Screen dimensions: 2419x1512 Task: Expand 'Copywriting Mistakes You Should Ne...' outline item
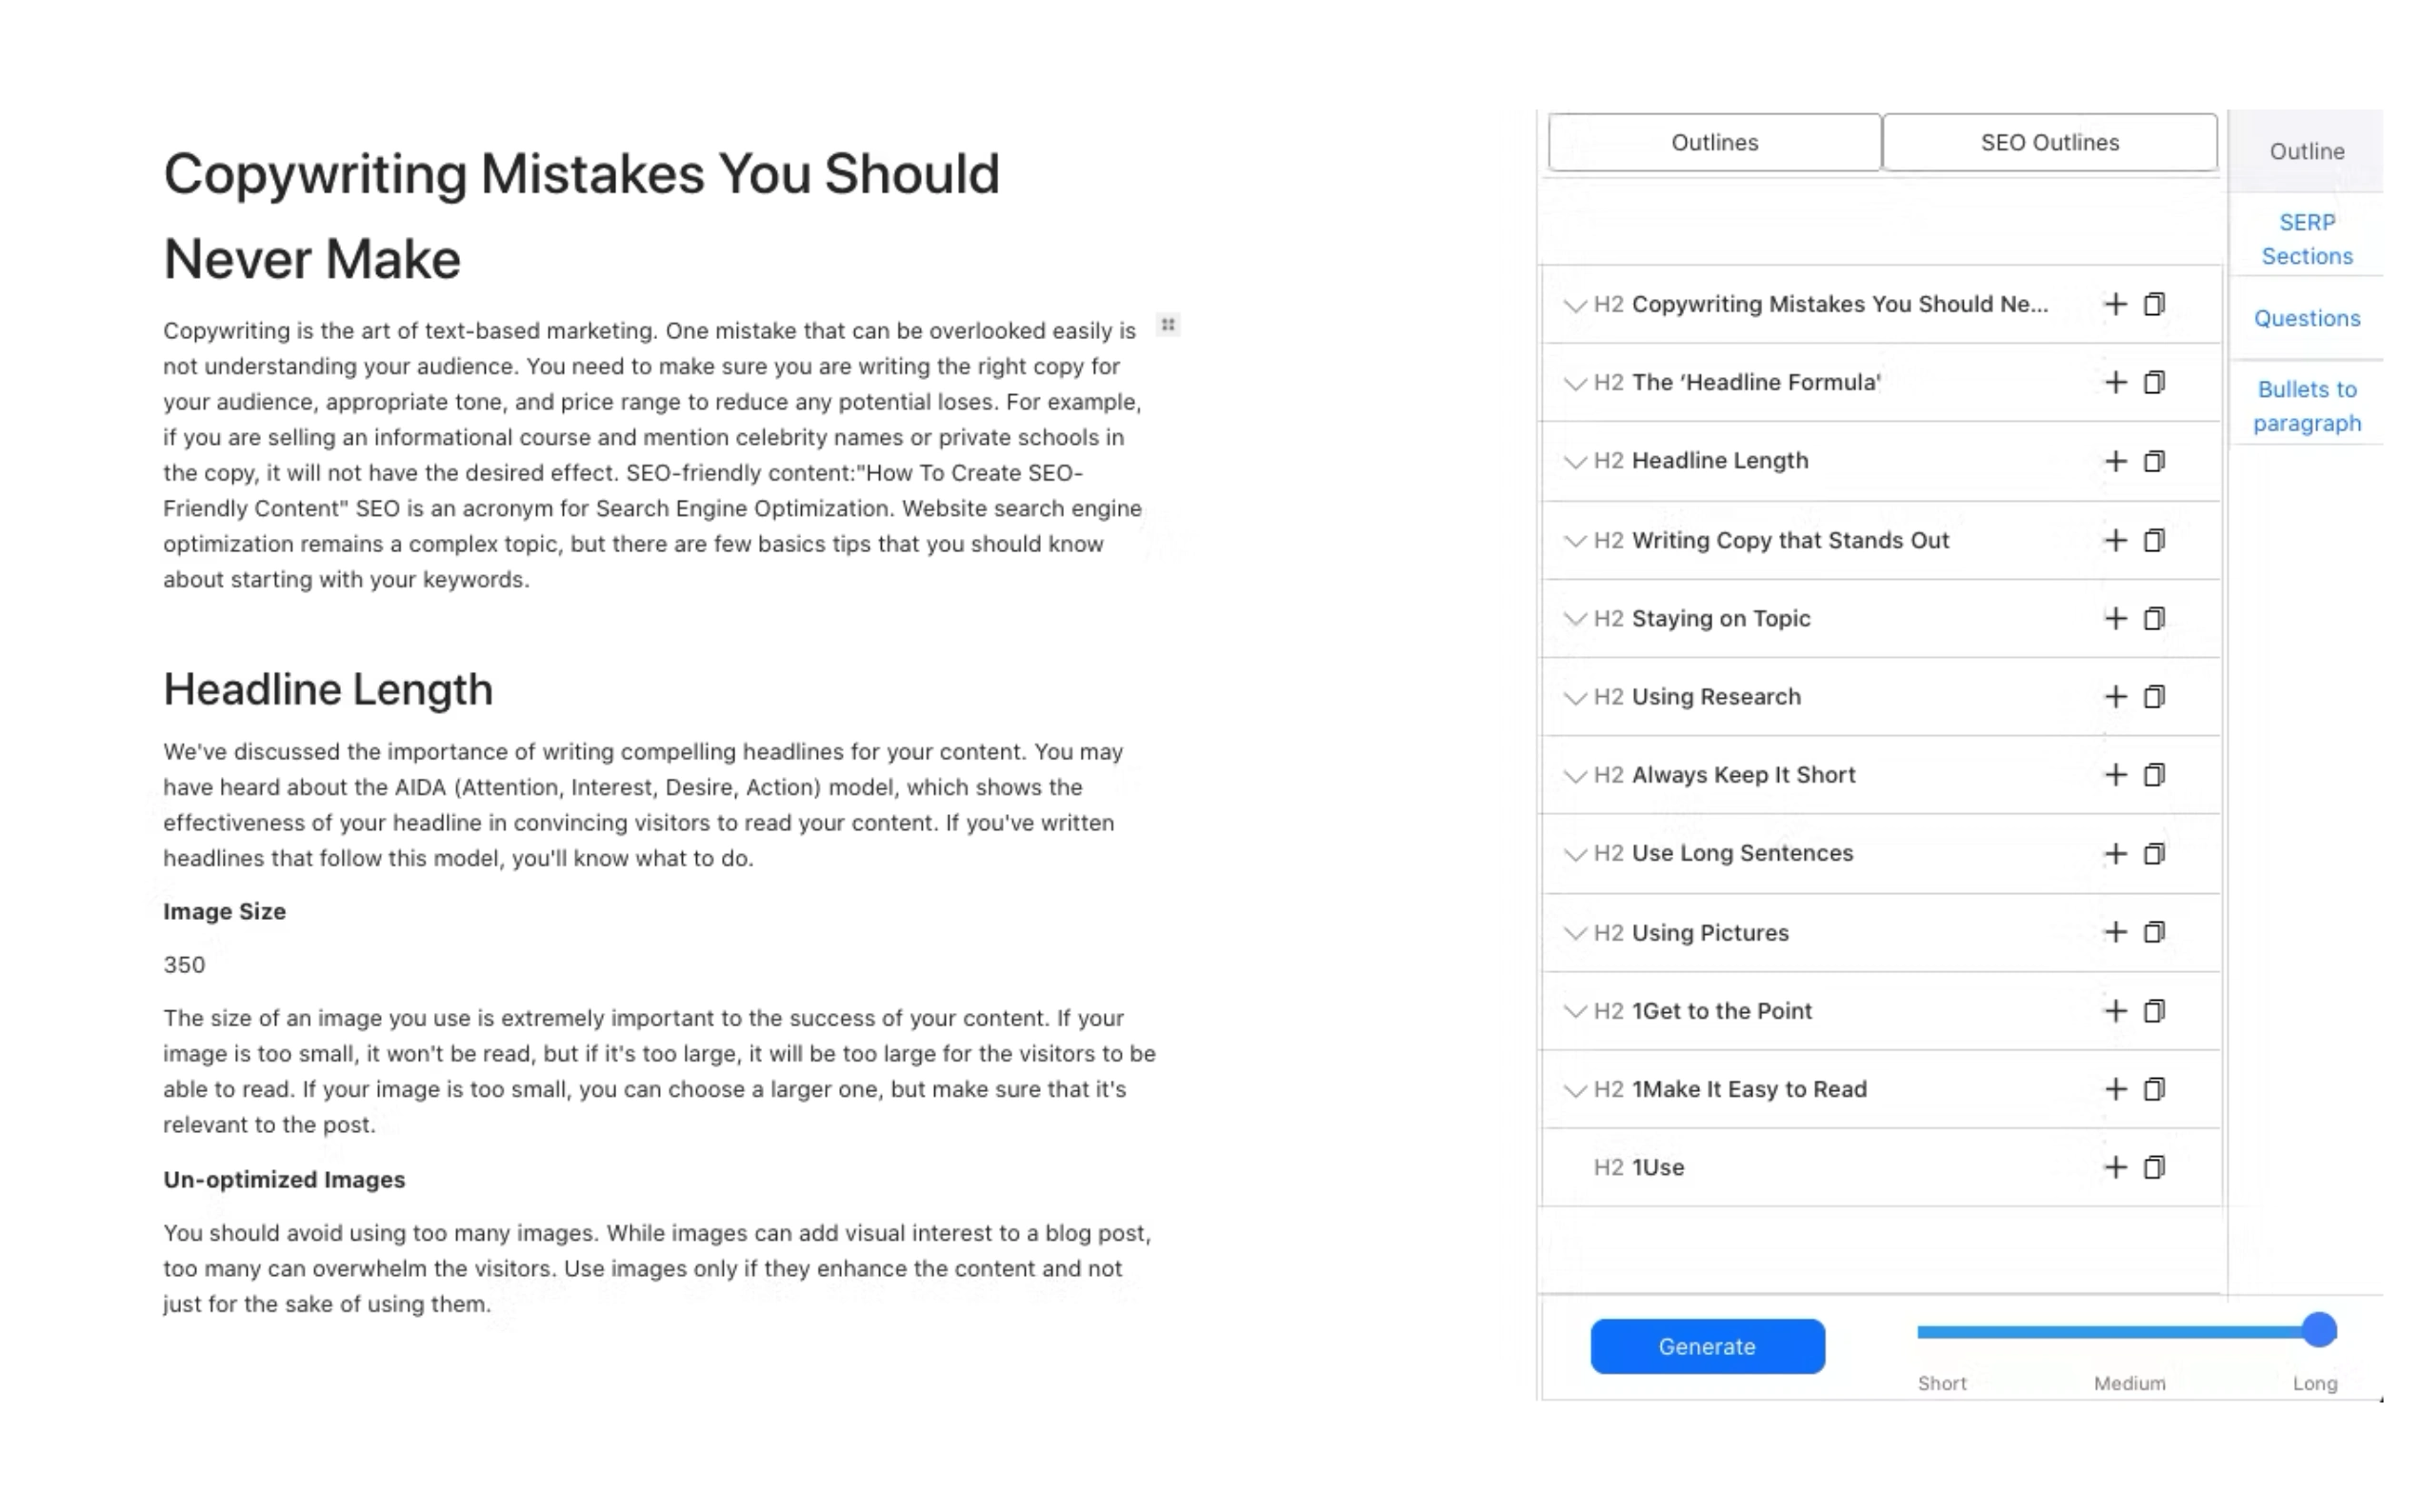click(x=1574, y=305)
